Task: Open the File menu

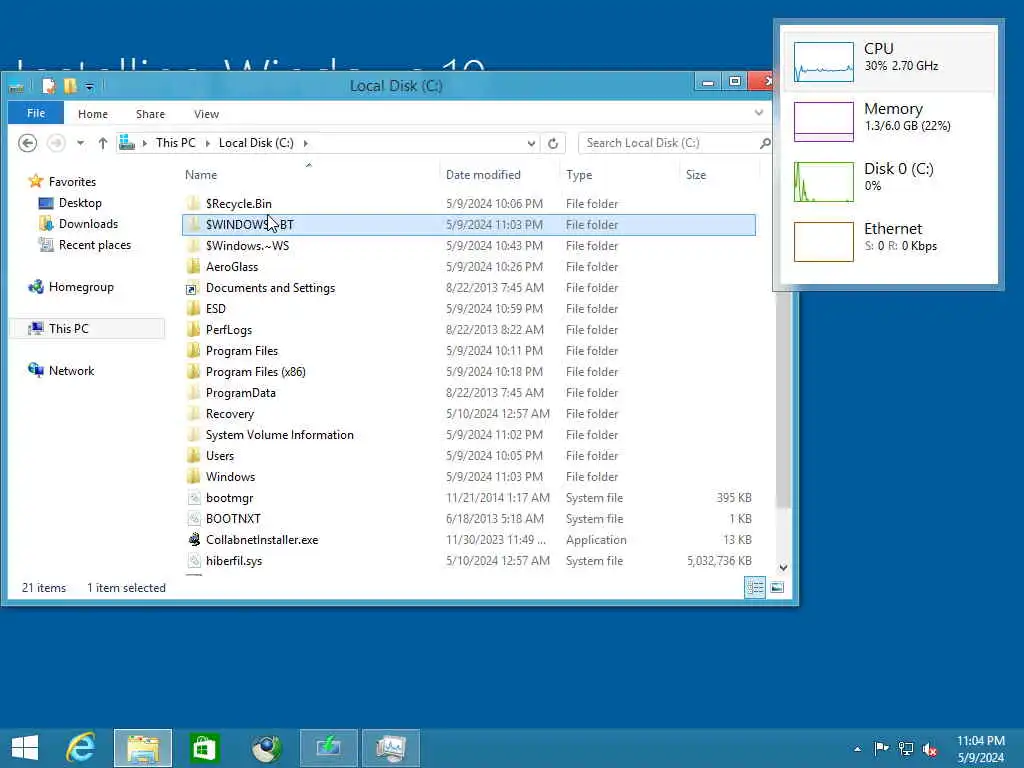Action: coord(36,113)
